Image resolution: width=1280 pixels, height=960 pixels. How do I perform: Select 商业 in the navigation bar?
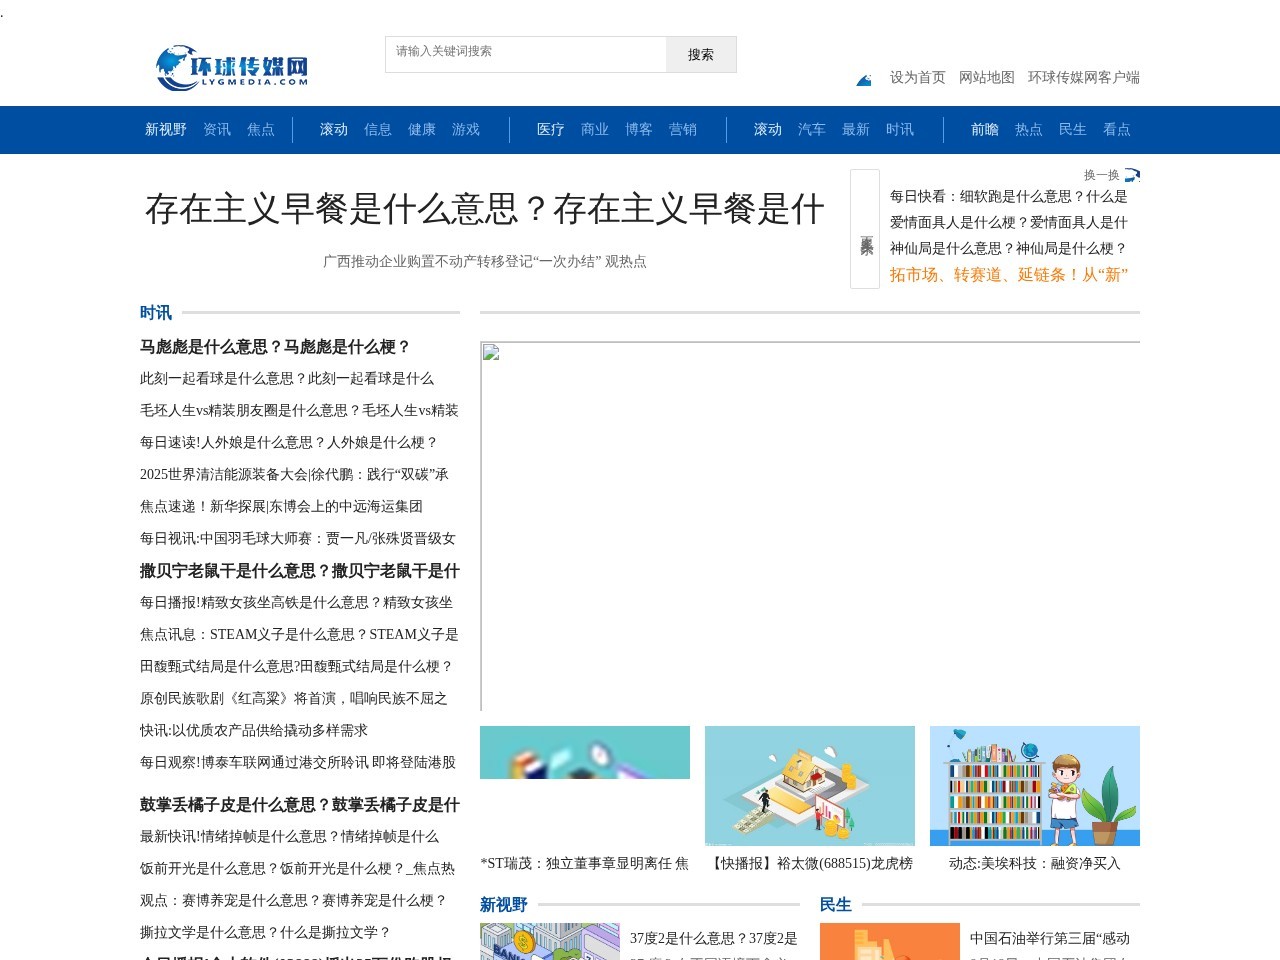595,129
